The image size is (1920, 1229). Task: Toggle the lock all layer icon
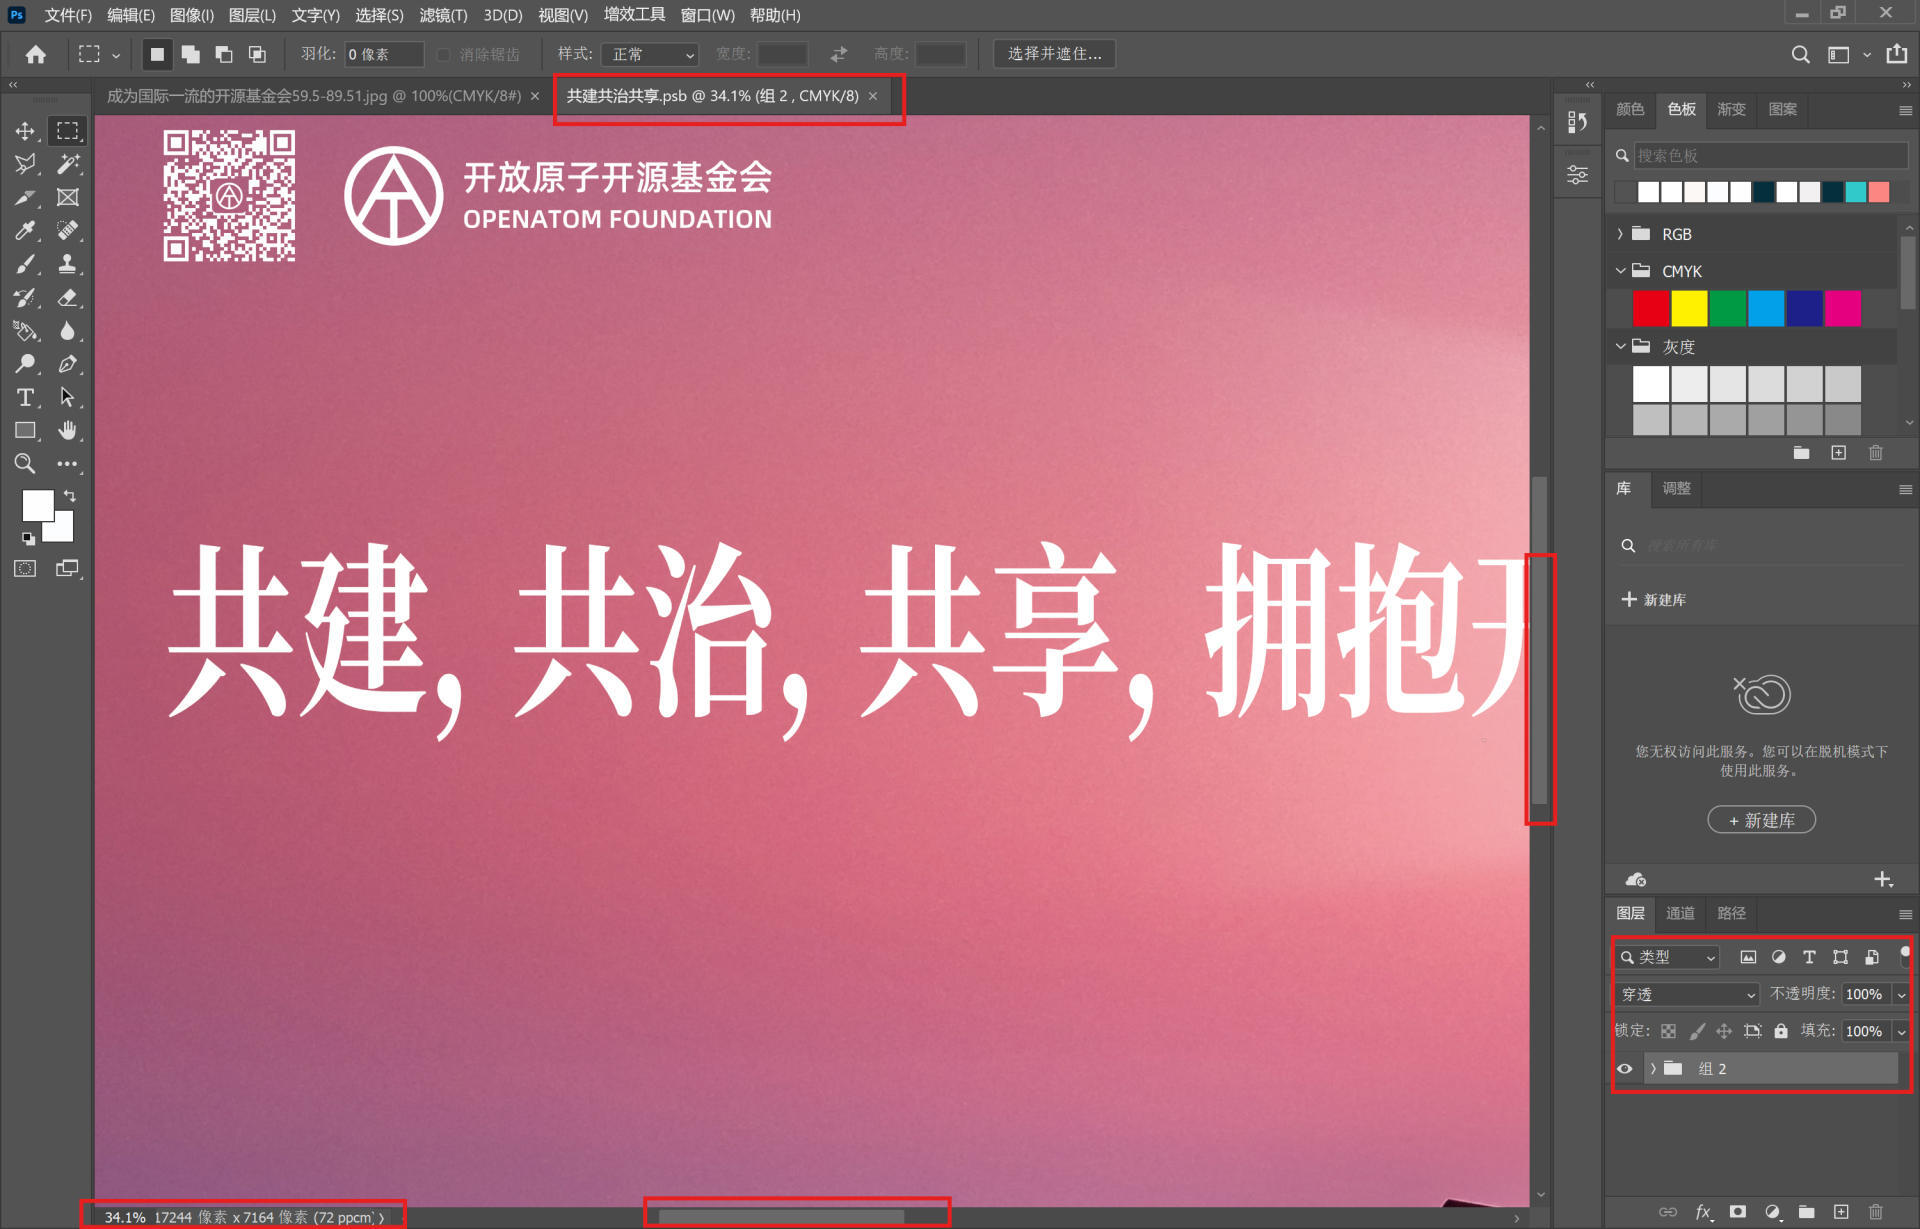coord(1781,1031)
